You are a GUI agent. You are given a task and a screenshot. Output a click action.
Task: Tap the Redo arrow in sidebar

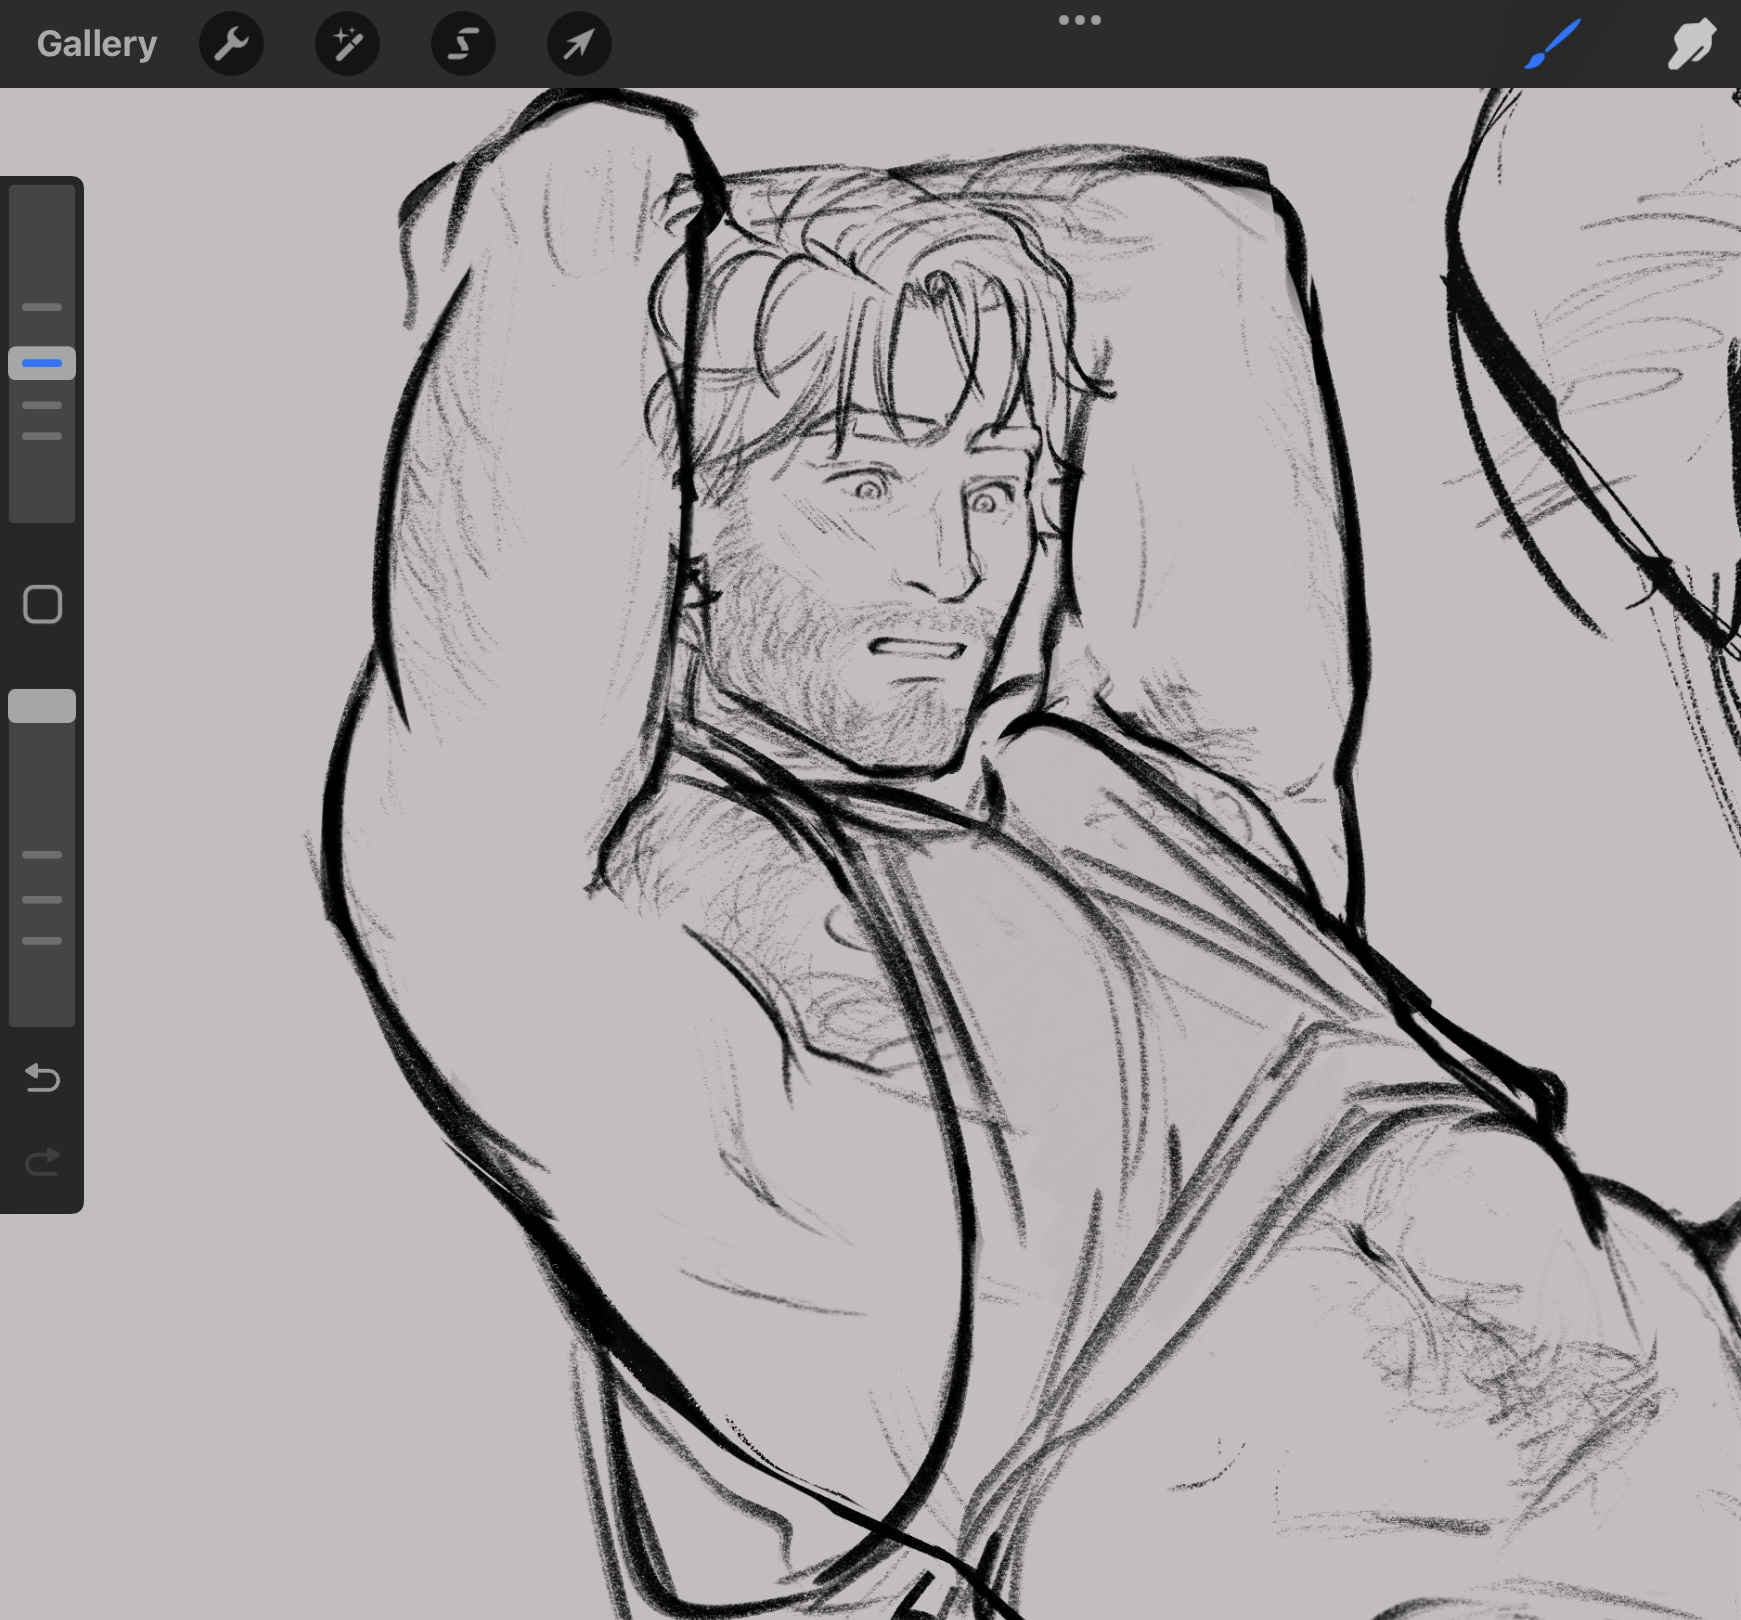[42, 1161]
